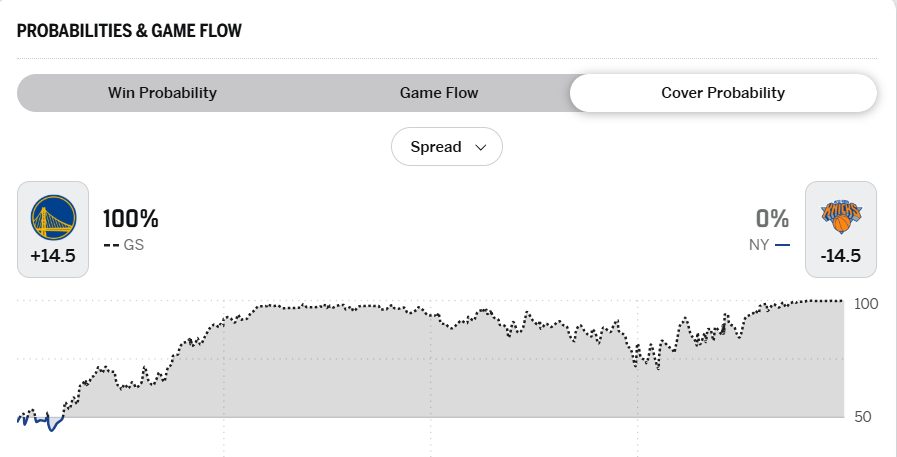Click the 0% cover probability figure
The height and width of the screenshot is (457, 897).
[x=772, y=219]
